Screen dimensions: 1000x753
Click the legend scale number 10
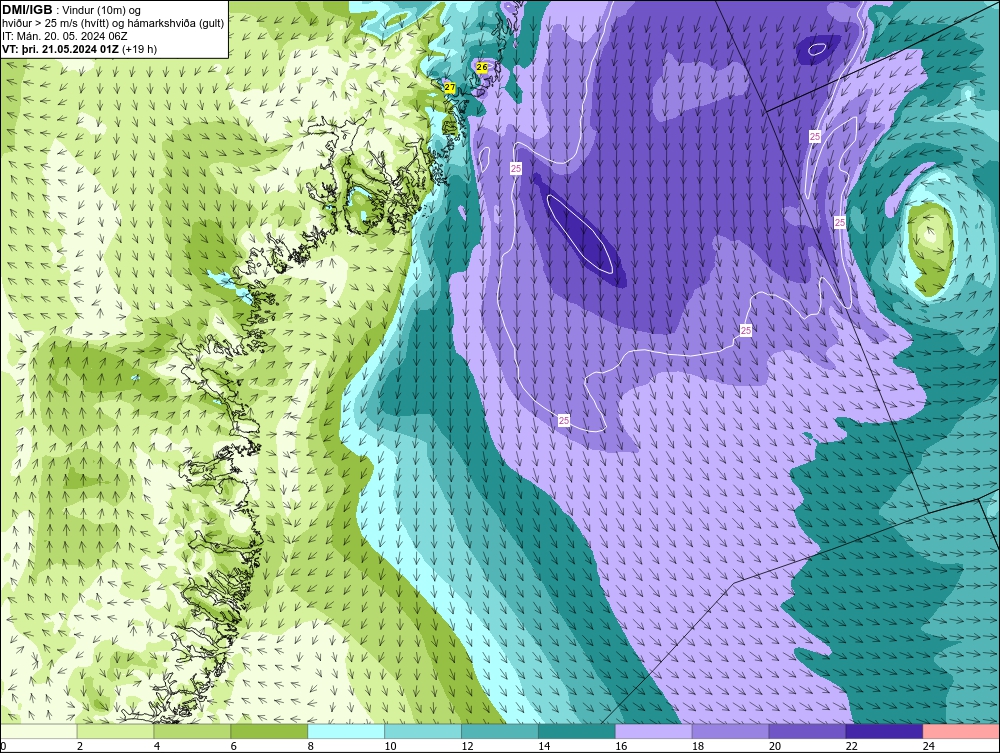(390, 746)
